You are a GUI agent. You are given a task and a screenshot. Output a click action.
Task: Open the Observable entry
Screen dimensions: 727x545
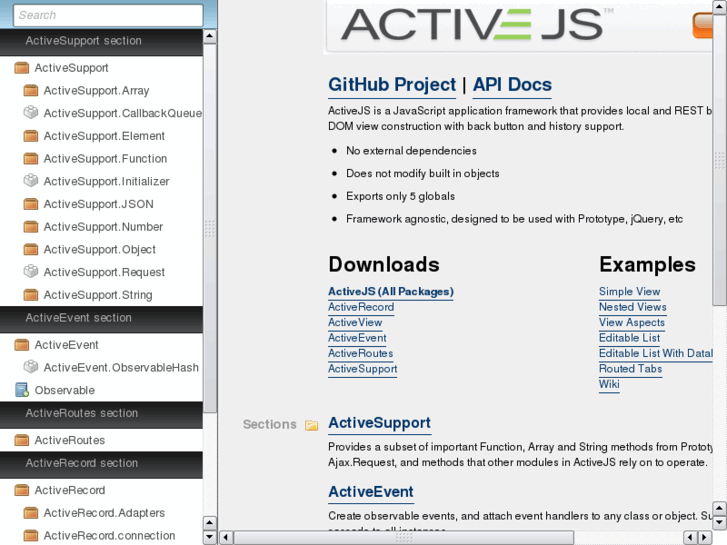pyautogui.click(x=64, y=391)
